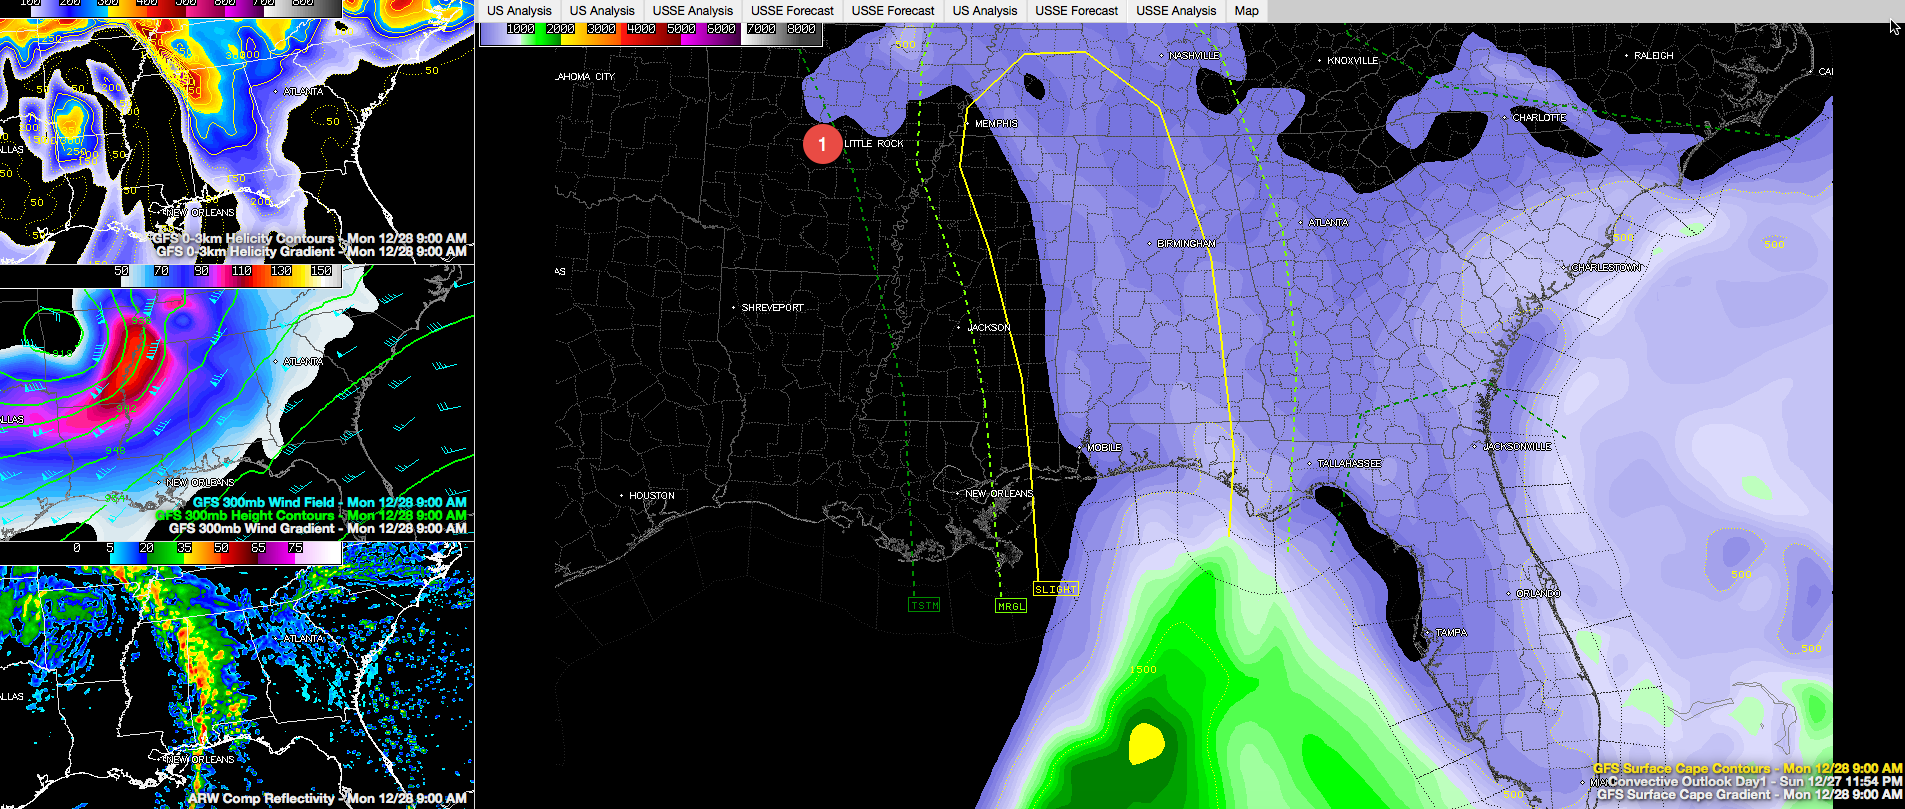Select the rightmost USSE Analysis tab
The image size is (1905, 809).
point(1176,11)
